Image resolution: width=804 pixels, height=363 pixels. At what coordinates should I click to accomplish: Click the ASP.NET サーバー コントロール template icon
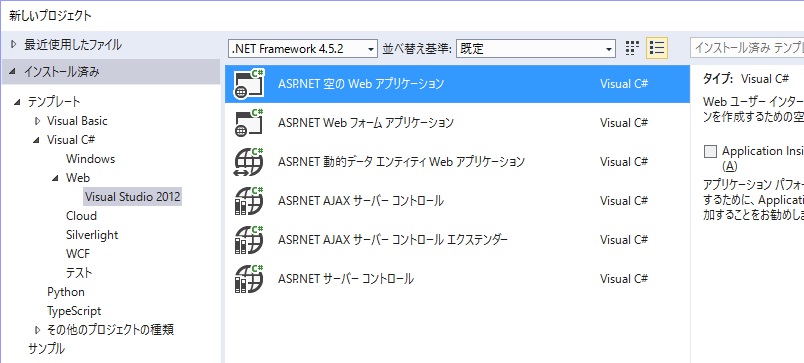[249, 278]
